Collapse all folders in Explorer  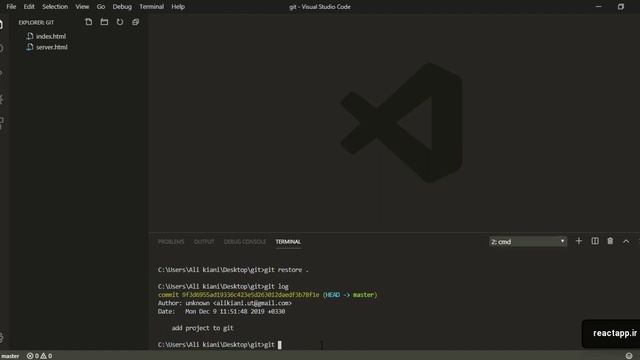[136, 22]
